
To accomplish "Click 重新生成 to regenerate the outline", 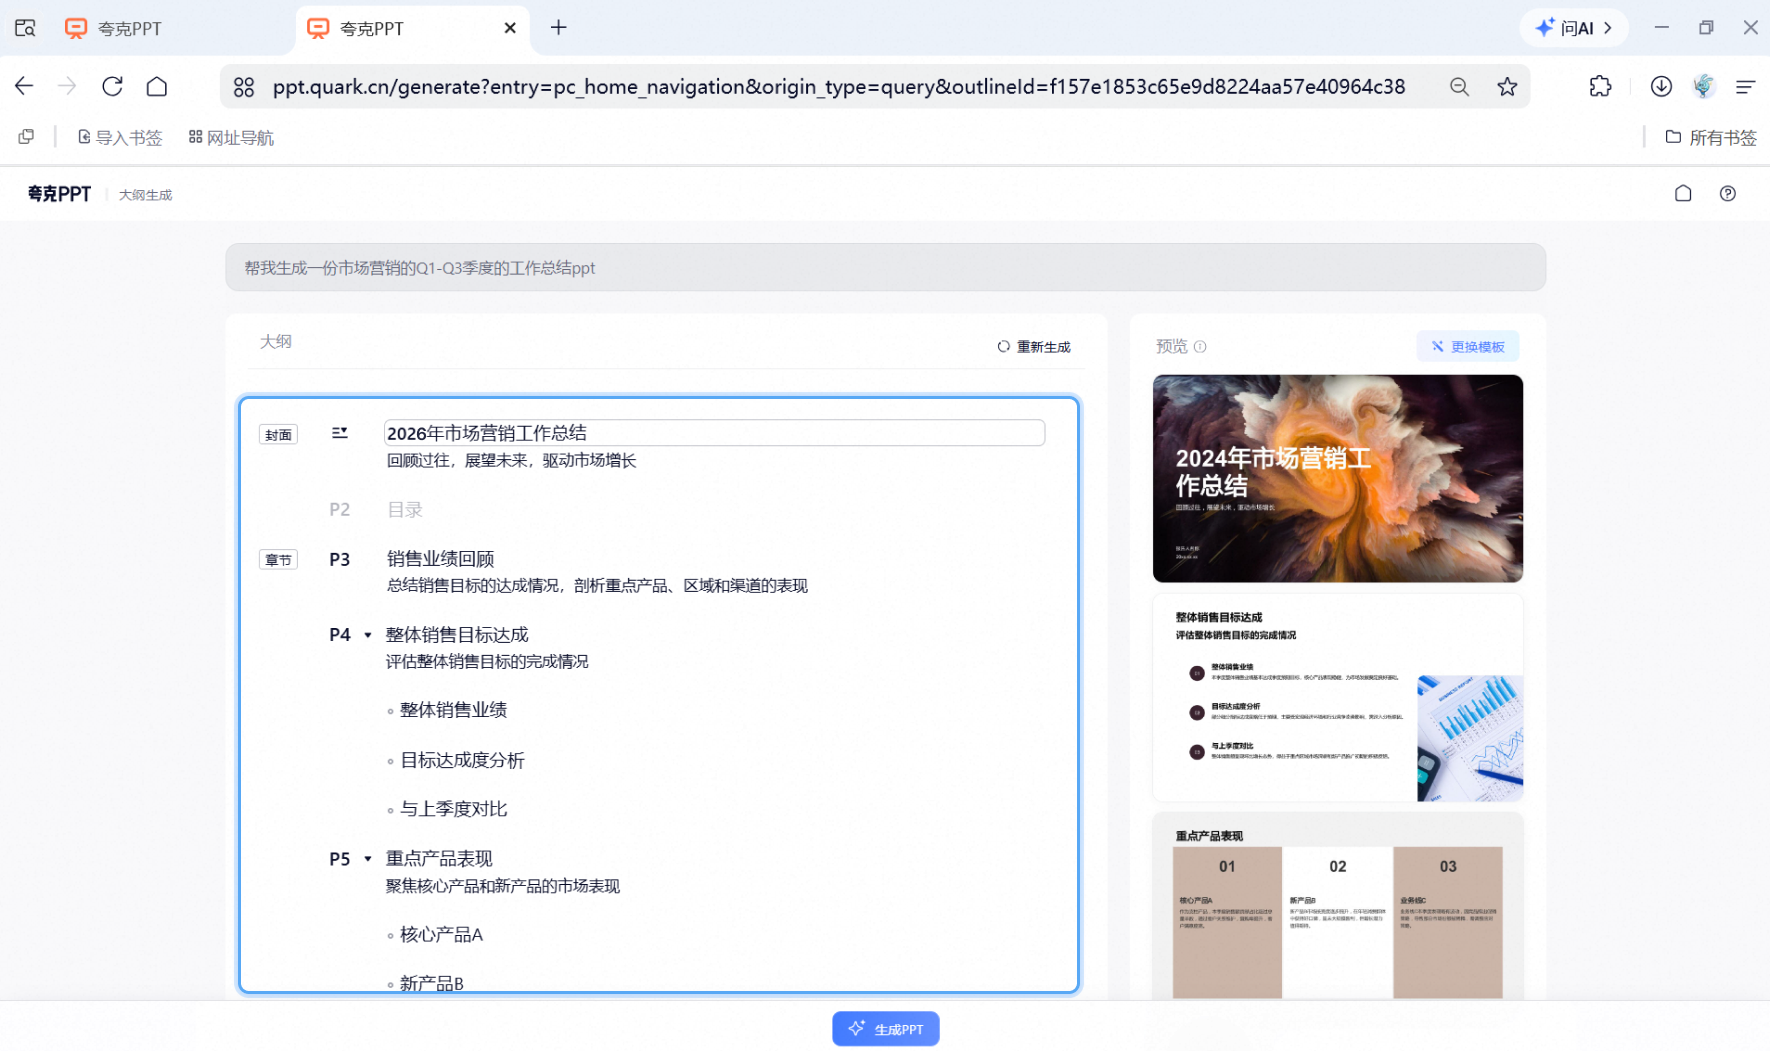I will click(x=1034, y=347).
